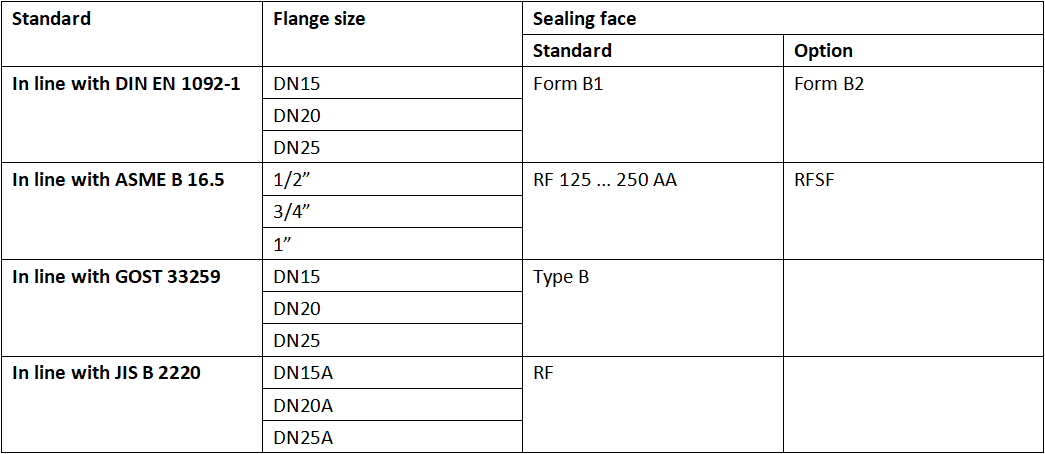
Task: Click the DN15A flange size cell
Action: (x=302, y=373)
